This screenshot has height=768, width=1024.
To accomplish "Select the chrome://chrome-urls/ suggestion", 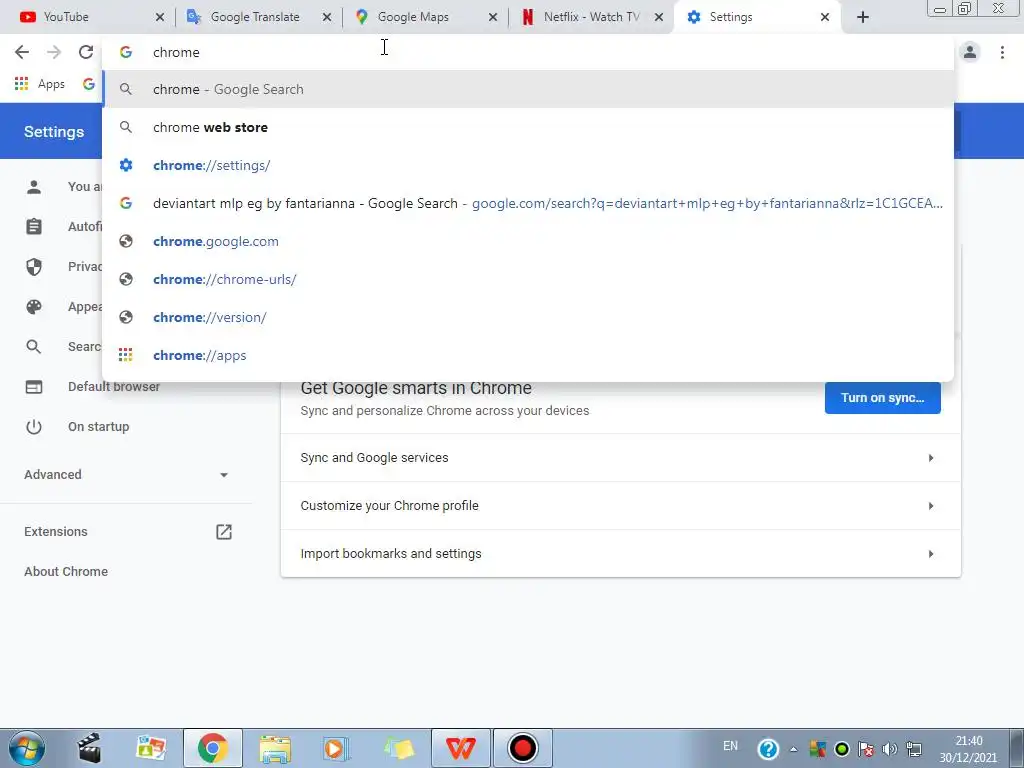I will click(x=528, y=279).
